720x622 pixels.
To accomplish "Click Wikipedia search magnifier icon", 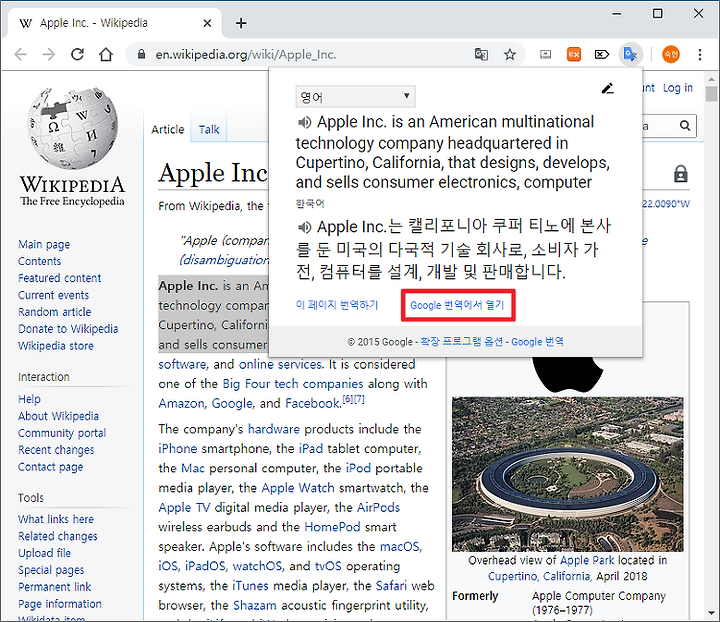I will point(685,125).
